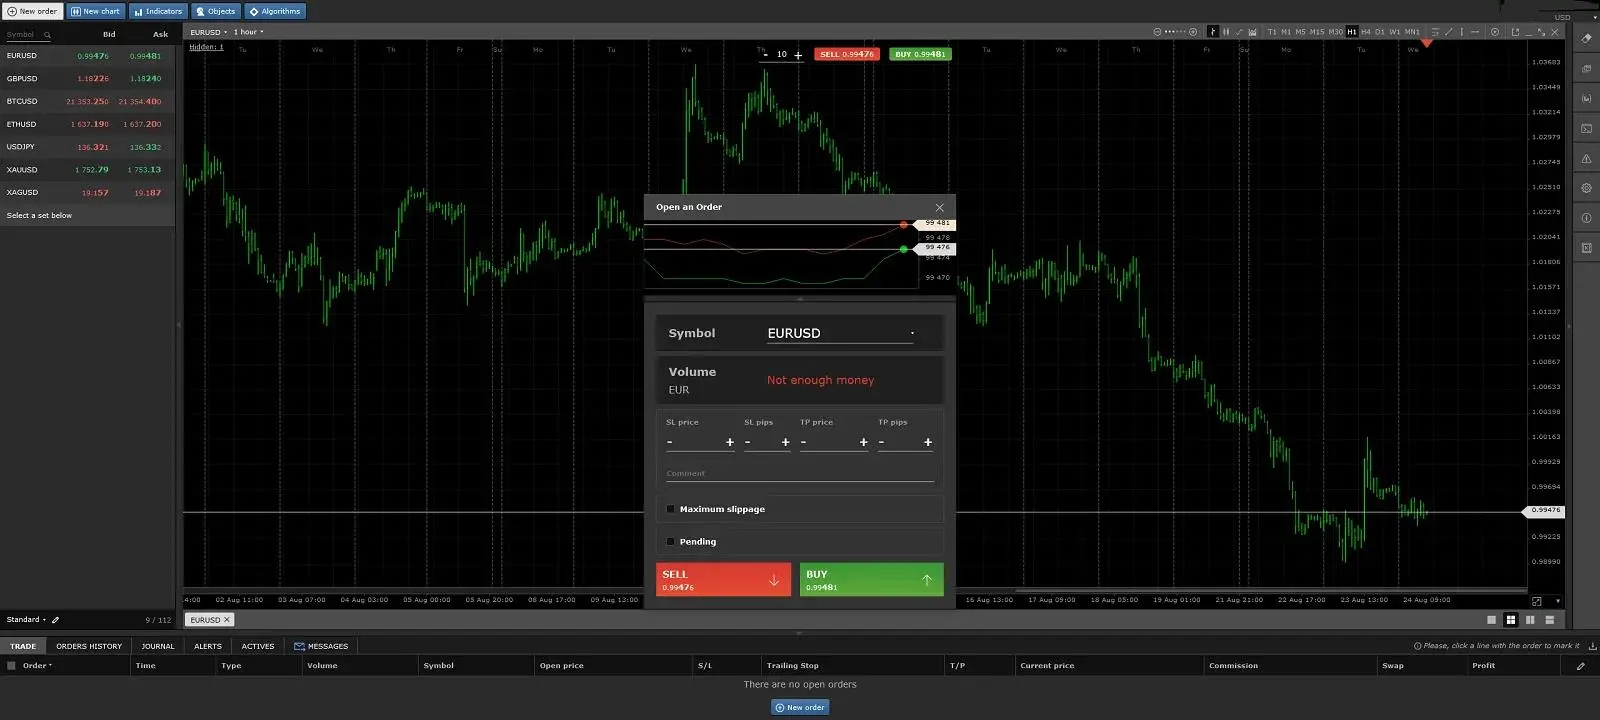Switch to the ALERTS tab
Screen dimensions: 1600x720
pos(208,646)
